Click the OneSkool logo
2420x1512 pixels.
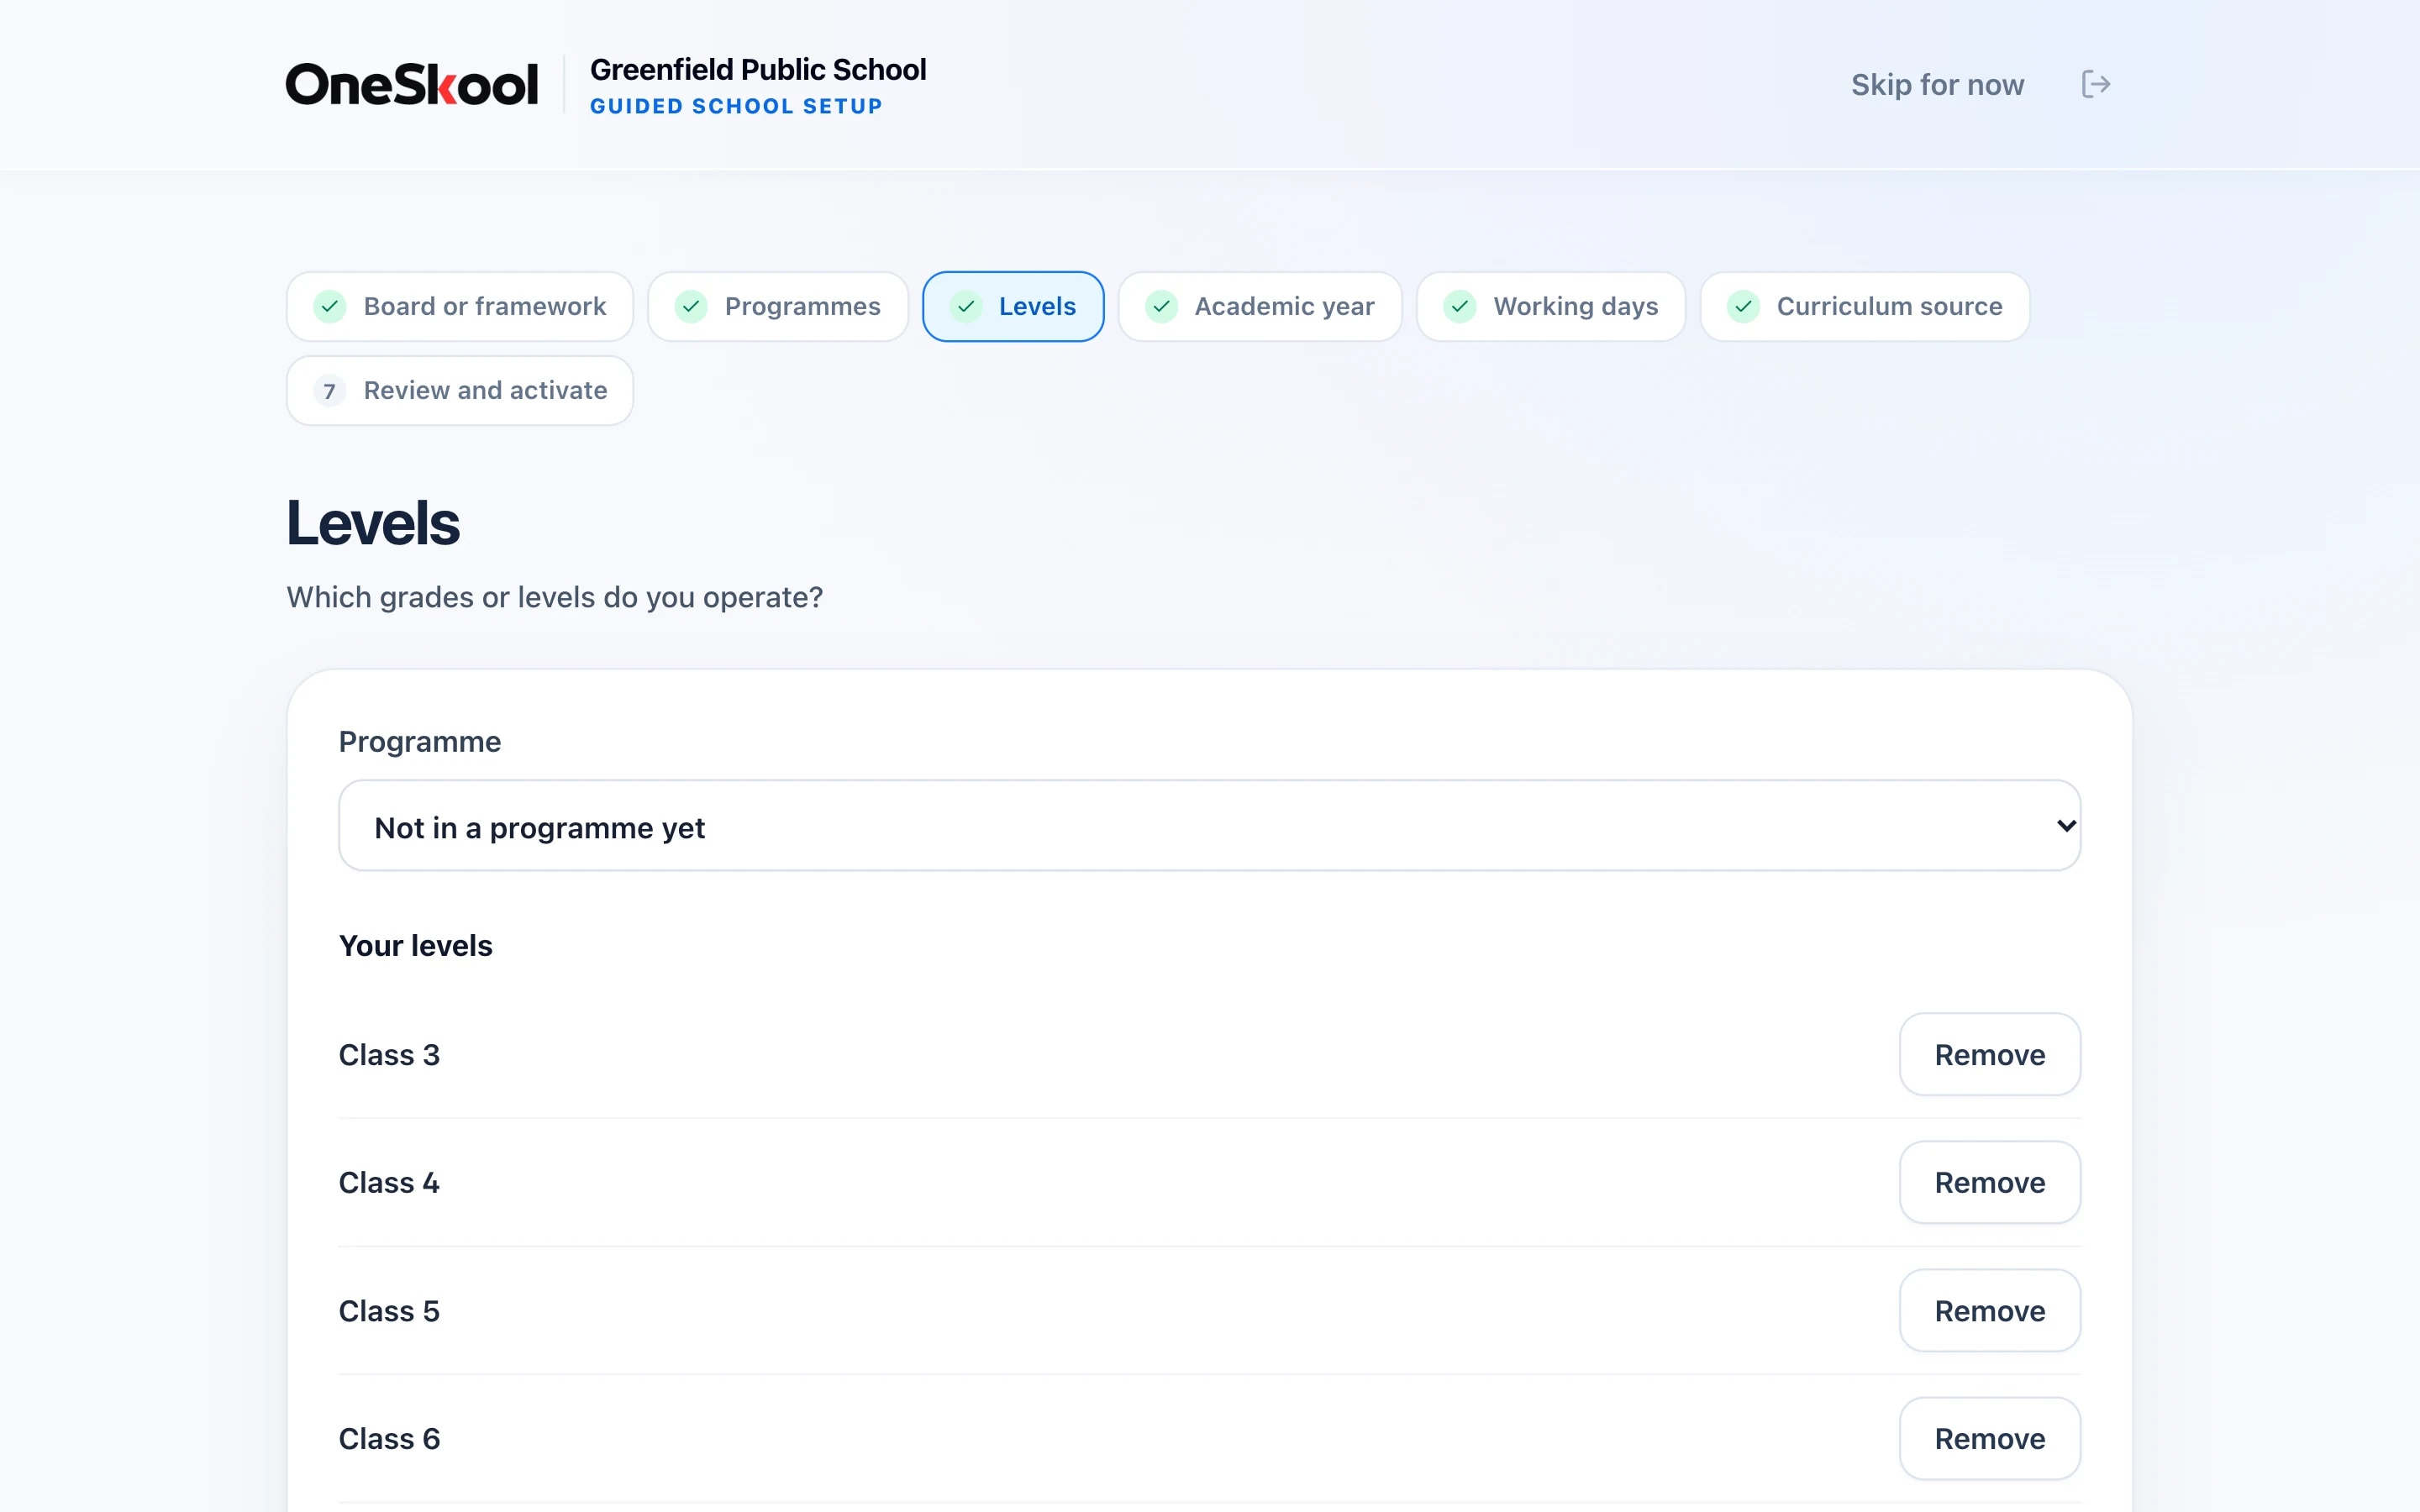pos(412,84)
